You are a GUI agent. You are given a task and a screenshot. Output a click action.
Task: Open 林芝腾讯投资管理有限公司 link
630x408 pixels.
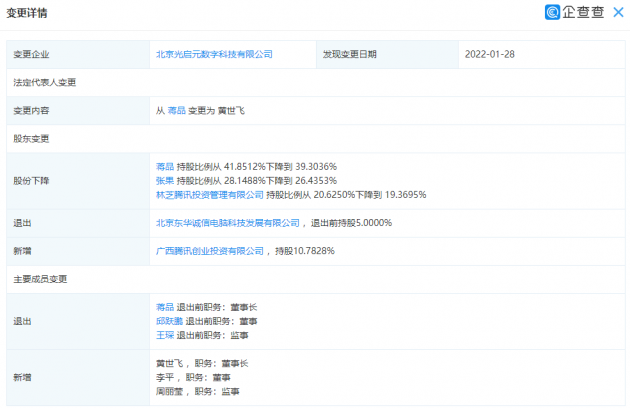pyautogui.click(x=210, y=195)
